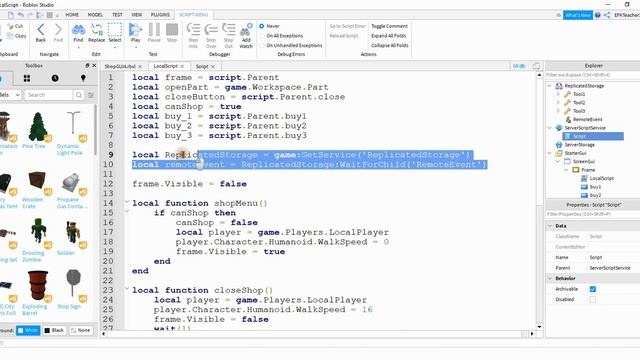Image resolution: width=640 pixels, height=360 pixels.
Task: Close the LocalScript editor tab
Action: [x=182, y=66]
